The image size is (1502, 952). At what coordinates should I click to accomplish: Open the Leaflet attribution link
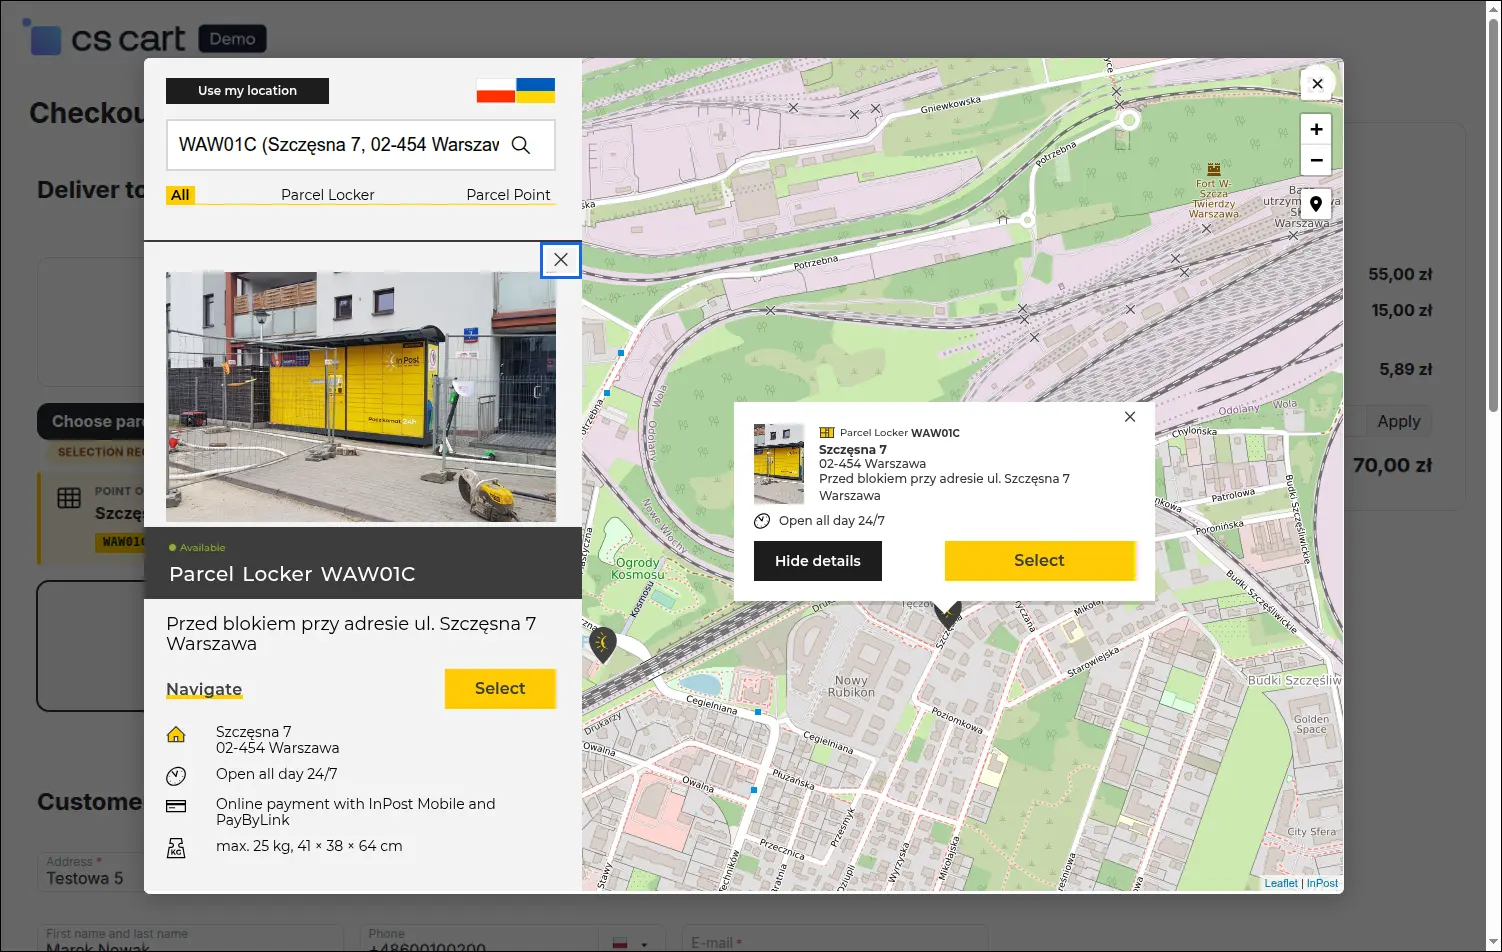coord(1281,883)
